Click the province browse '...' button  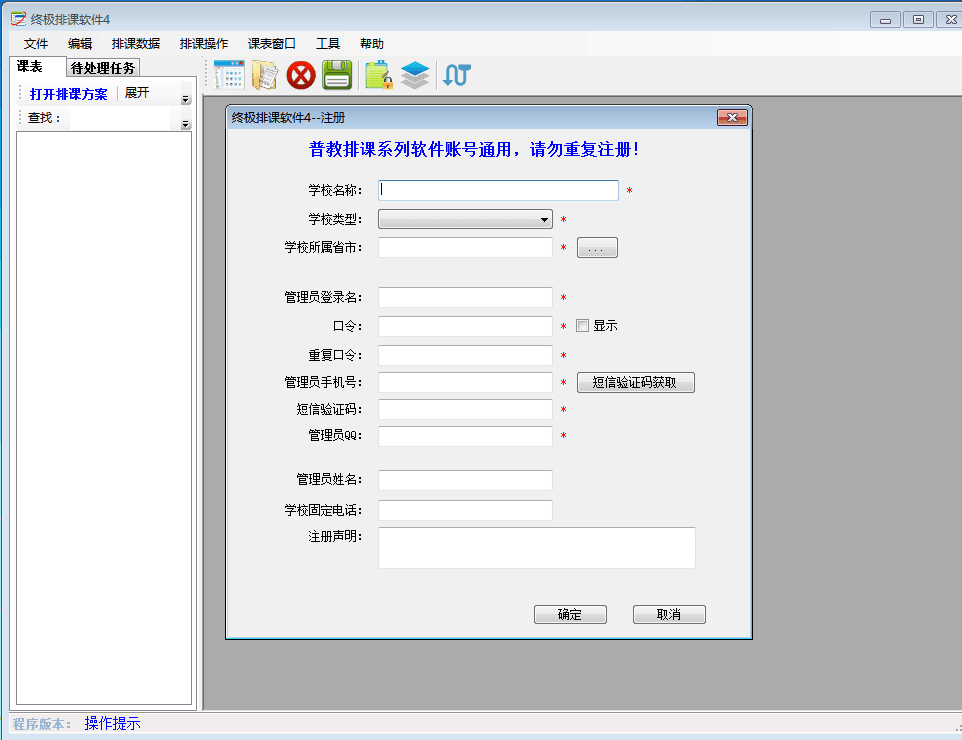[x=597, y=248]
